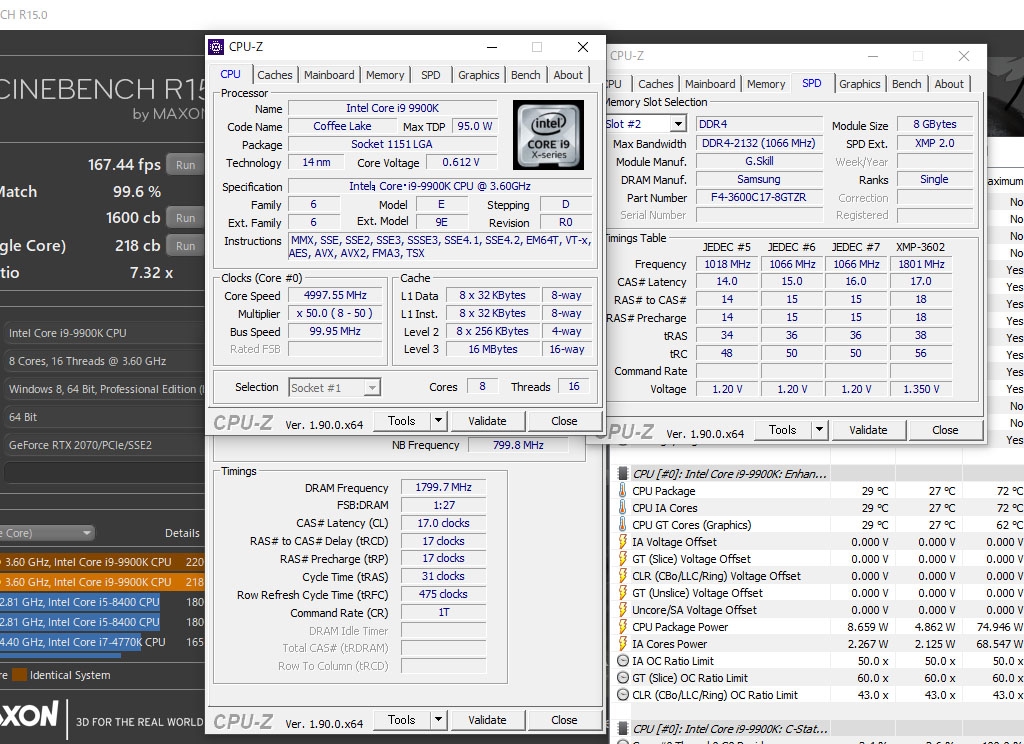Click the Validate button in CPU-Z

(x=488, y=420)
